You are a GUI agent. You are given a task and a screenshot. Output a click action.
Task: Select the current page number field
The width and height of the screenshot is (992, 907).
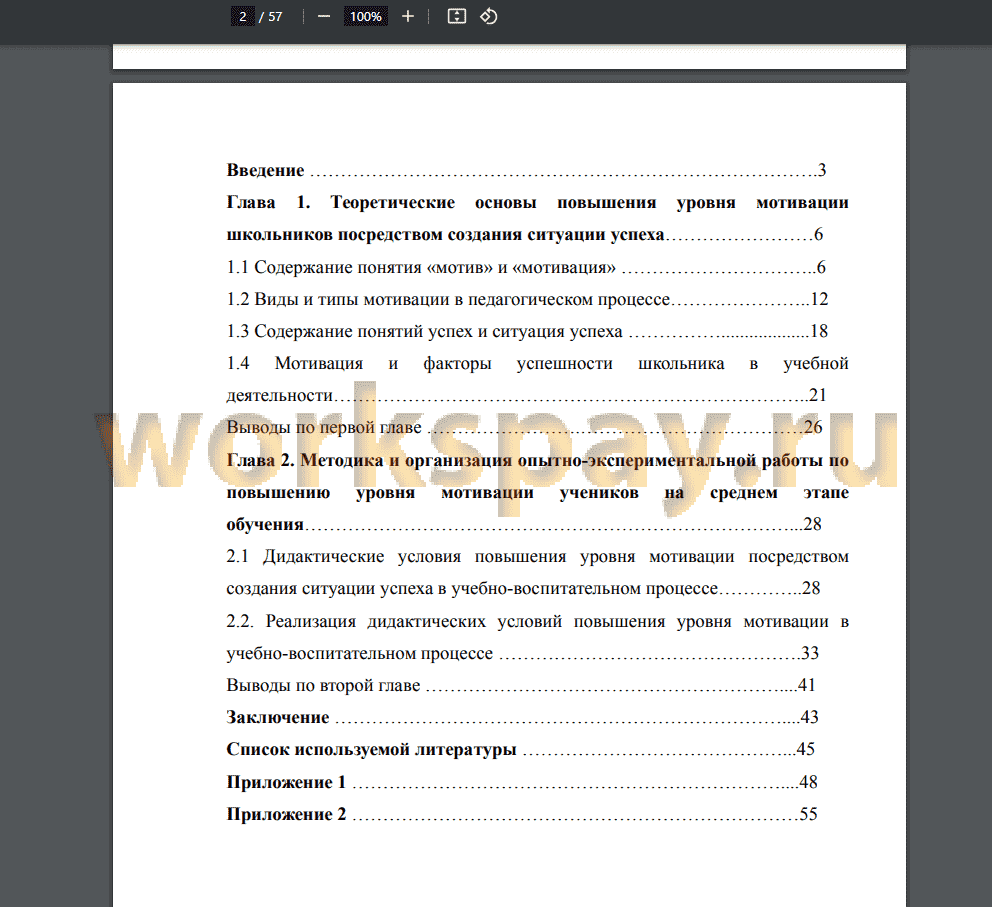click(x=242, y=16)
